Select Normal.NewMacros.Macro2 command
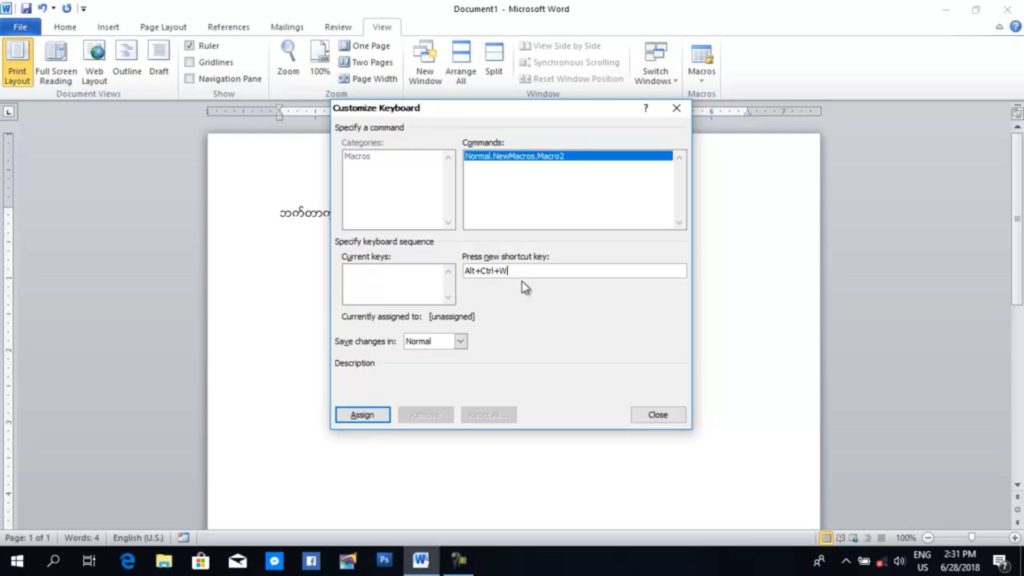The height and width of the screenshot is (576, 1024). 568,156
